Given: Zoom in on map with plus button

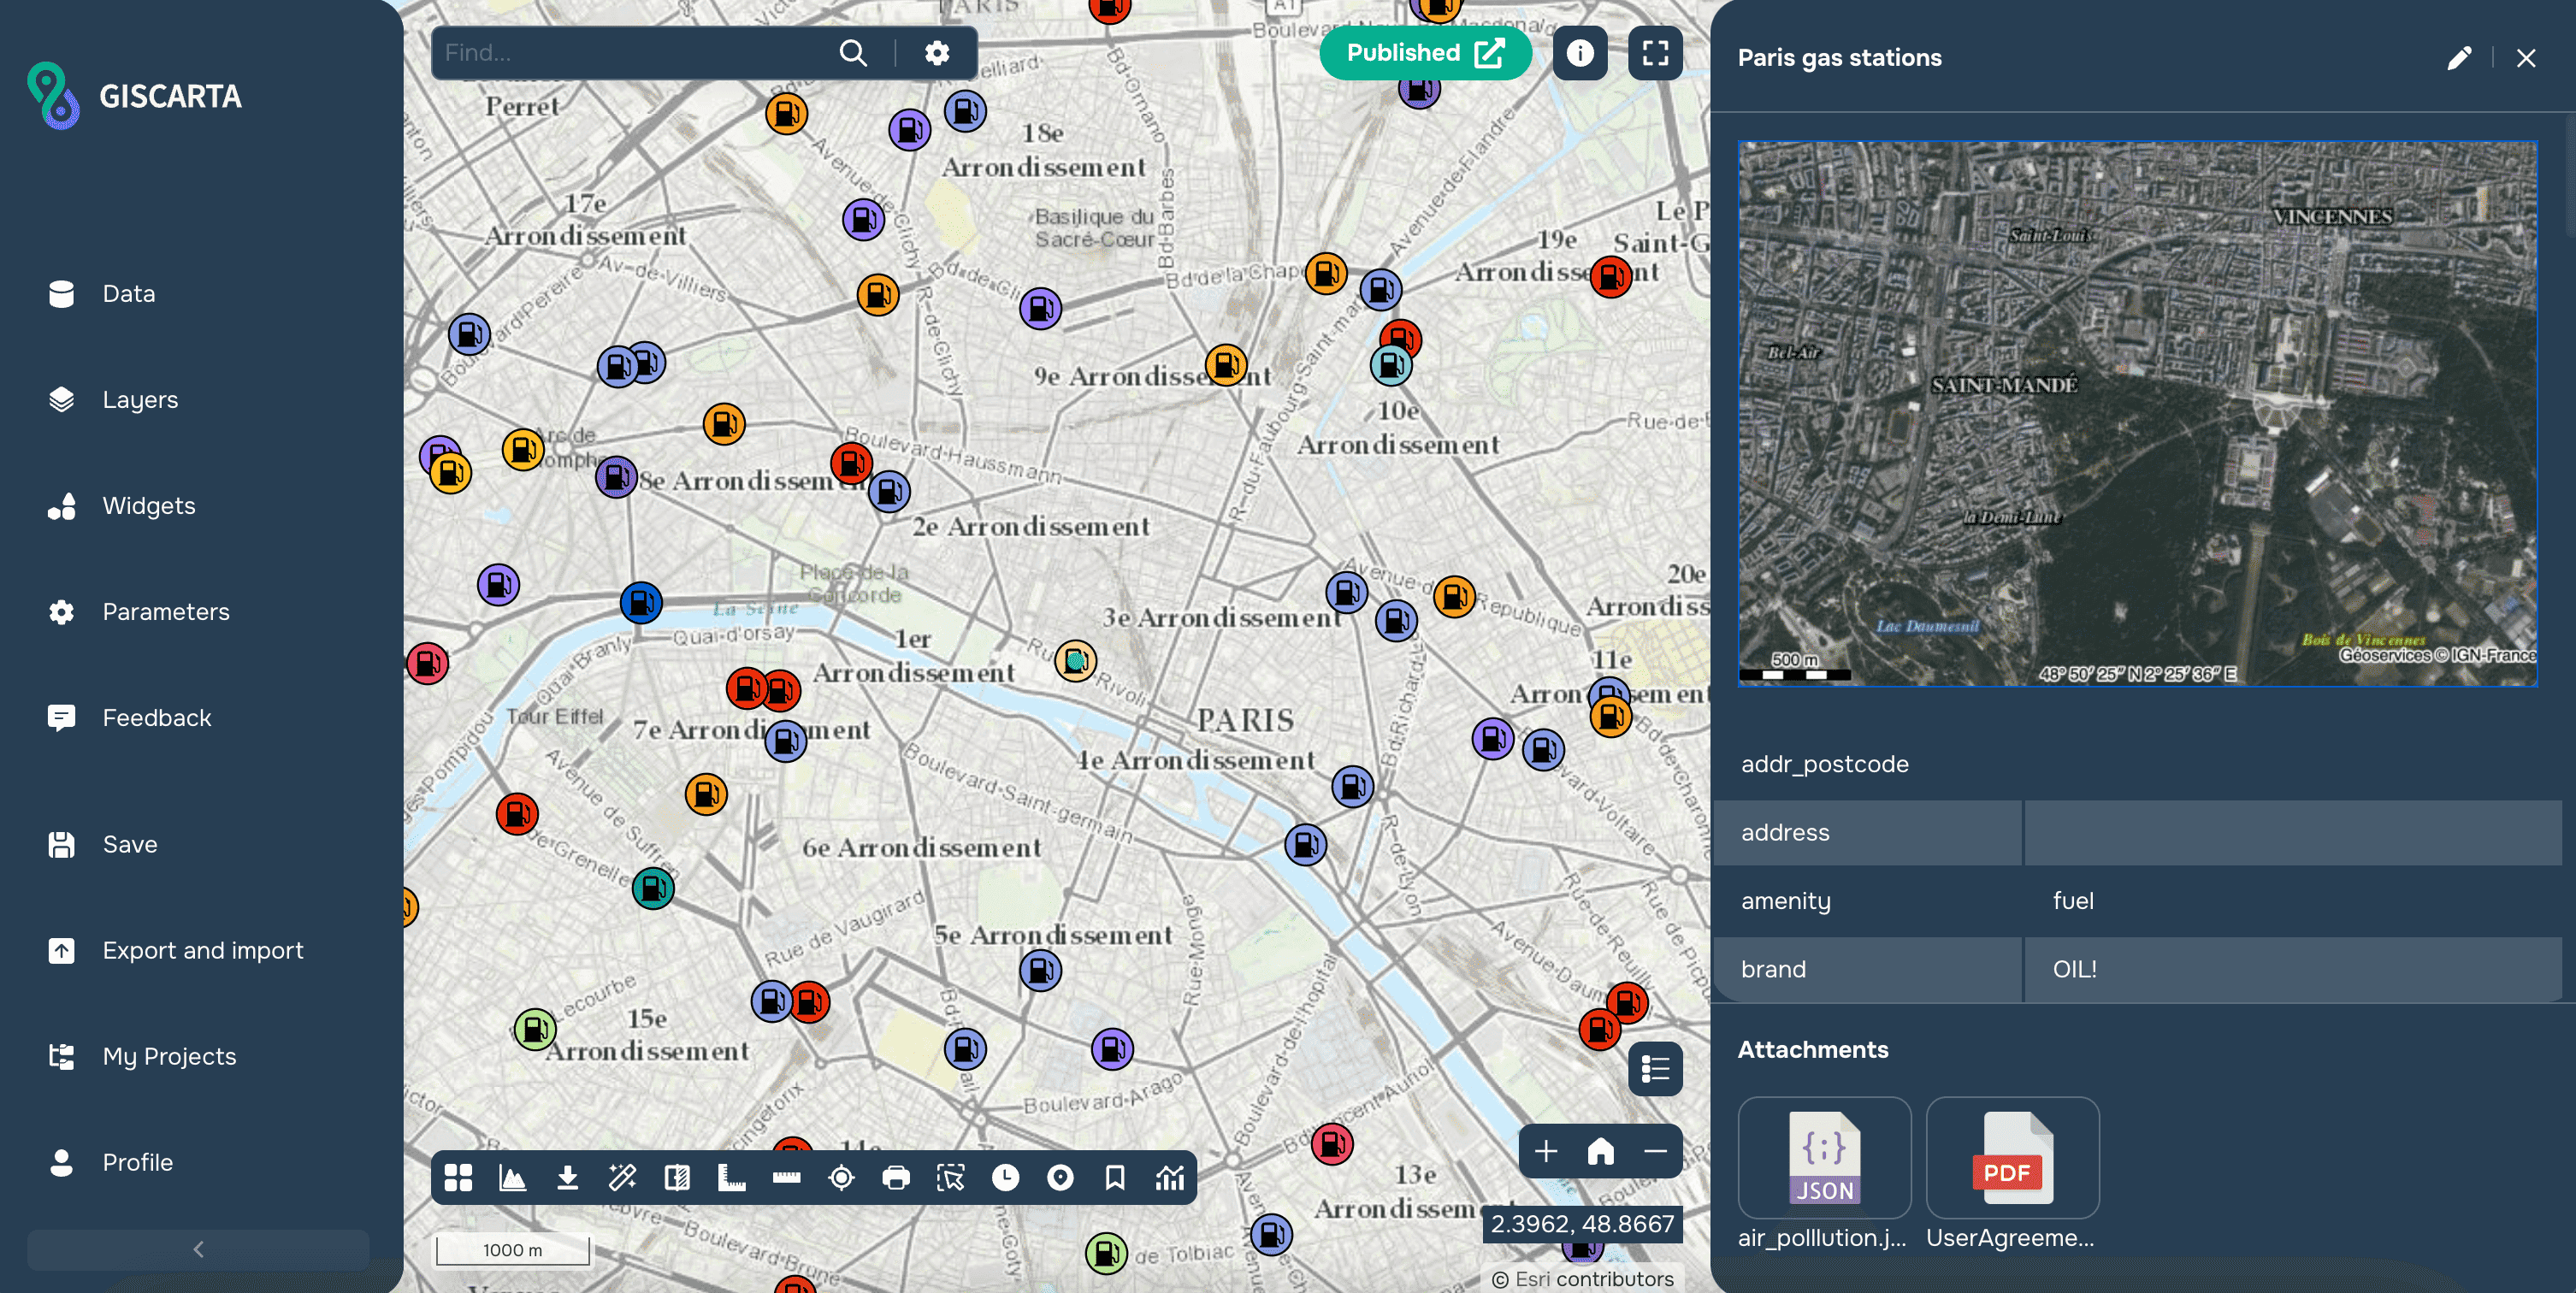Looking at the screenshot, I should (x=1545, y=1151).
